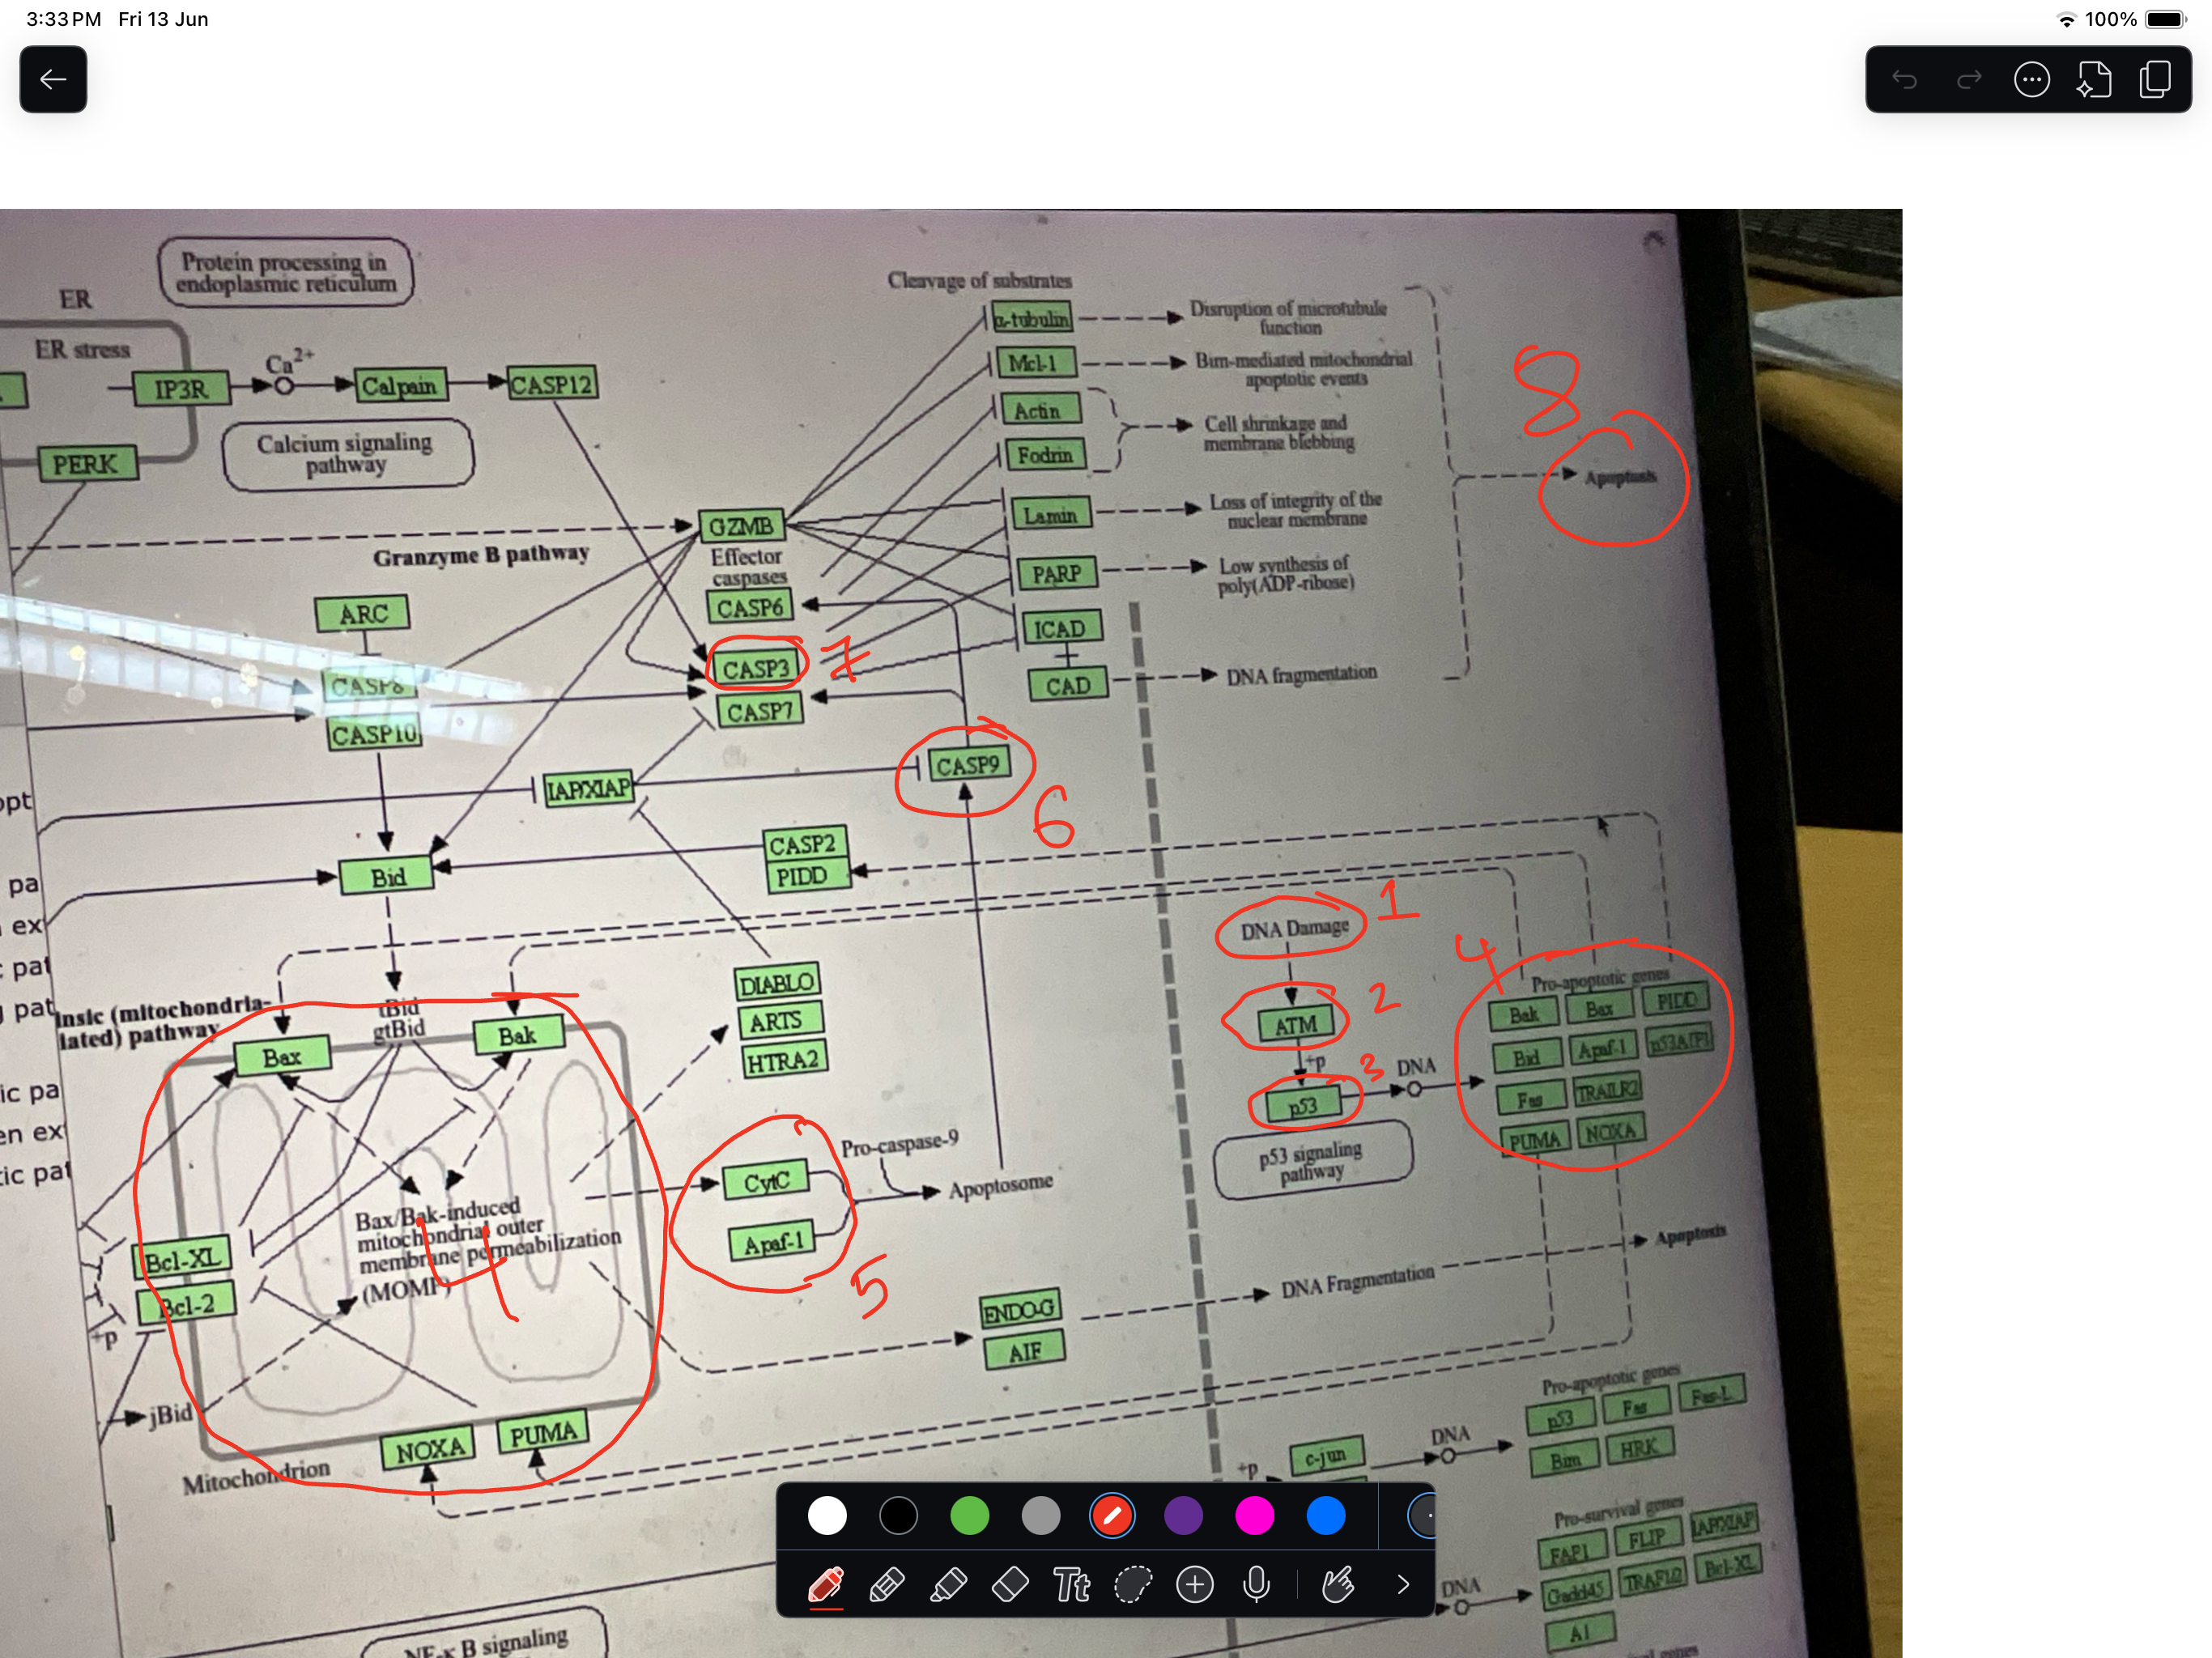The image size is (2212, 1658).
Task: Tap the Lamin box
Action: (1050, 515)
